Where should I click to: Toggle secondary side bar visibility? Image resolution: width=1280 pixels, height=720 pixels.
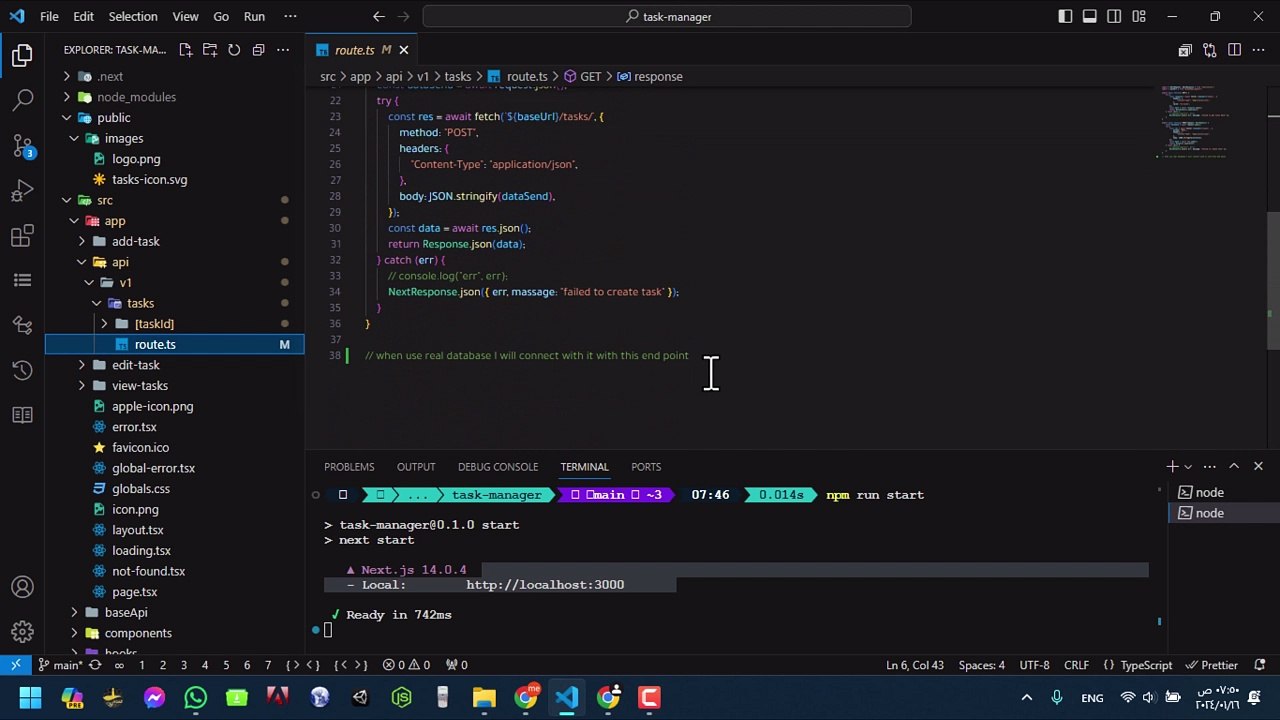(x=1114, y=16)
